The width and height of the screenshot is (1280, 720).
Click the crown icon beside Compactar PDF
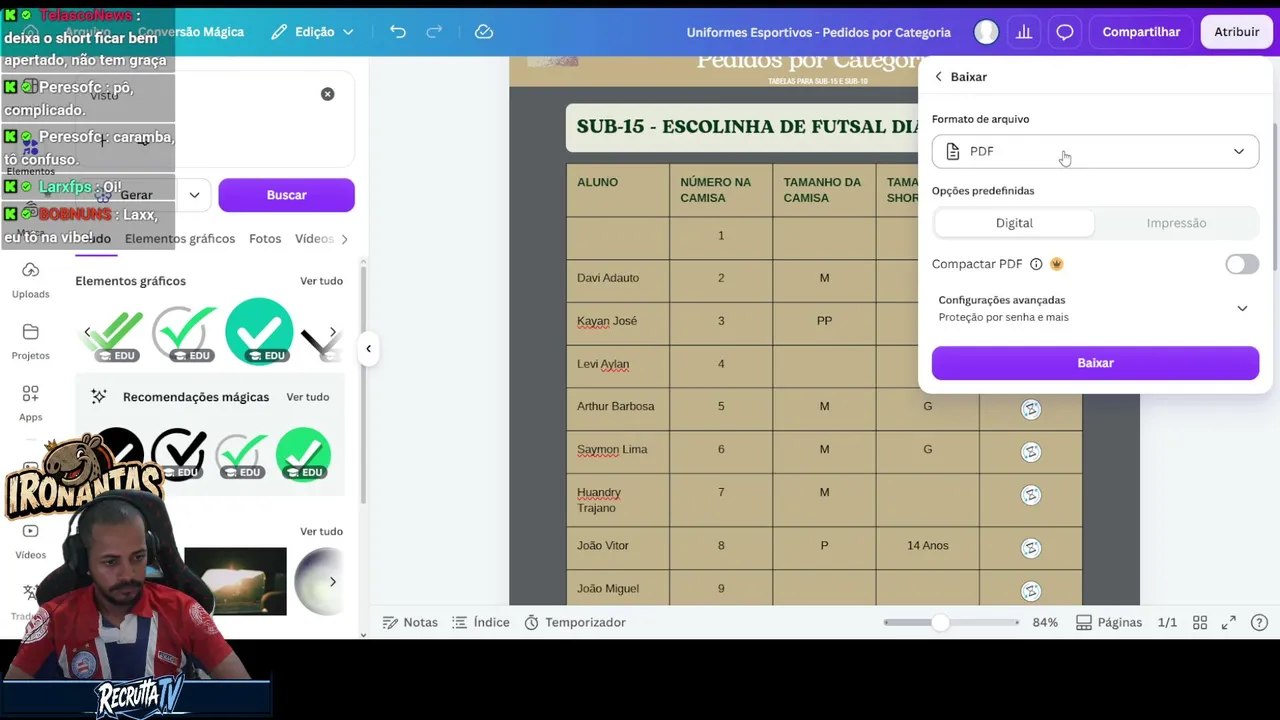(x=1057, y=264)
